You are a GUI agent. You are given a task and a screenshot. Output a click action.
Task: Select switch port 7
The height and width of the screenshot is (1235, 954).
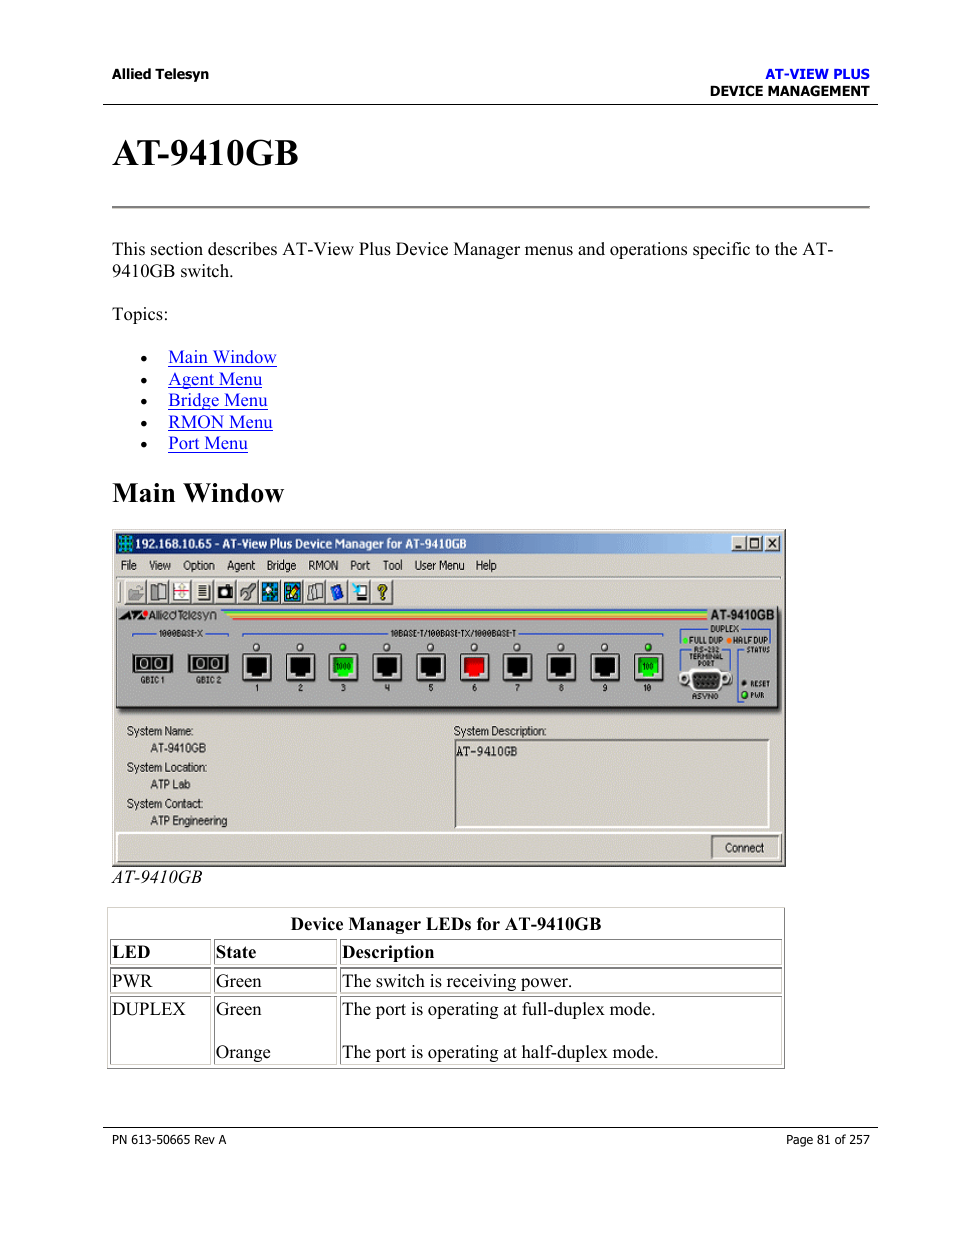pyautogui.click(x=517, y=667)
